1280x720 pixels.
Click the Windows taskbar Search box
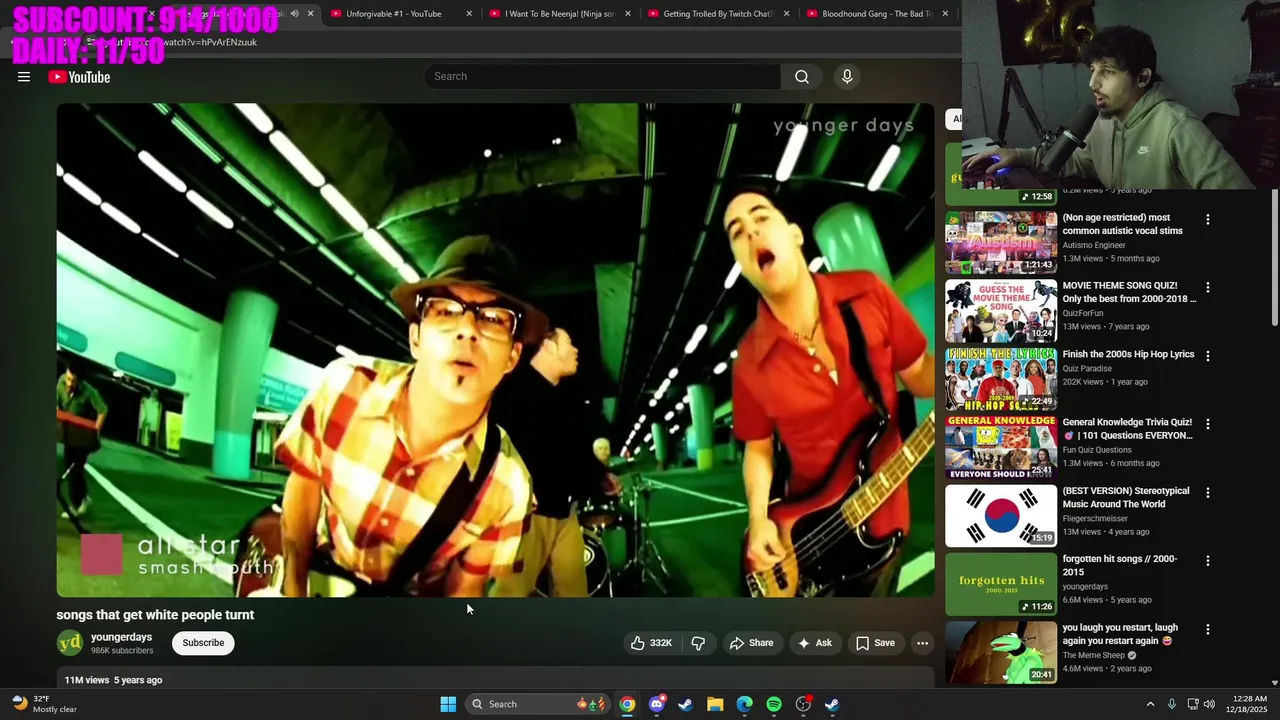539,704
